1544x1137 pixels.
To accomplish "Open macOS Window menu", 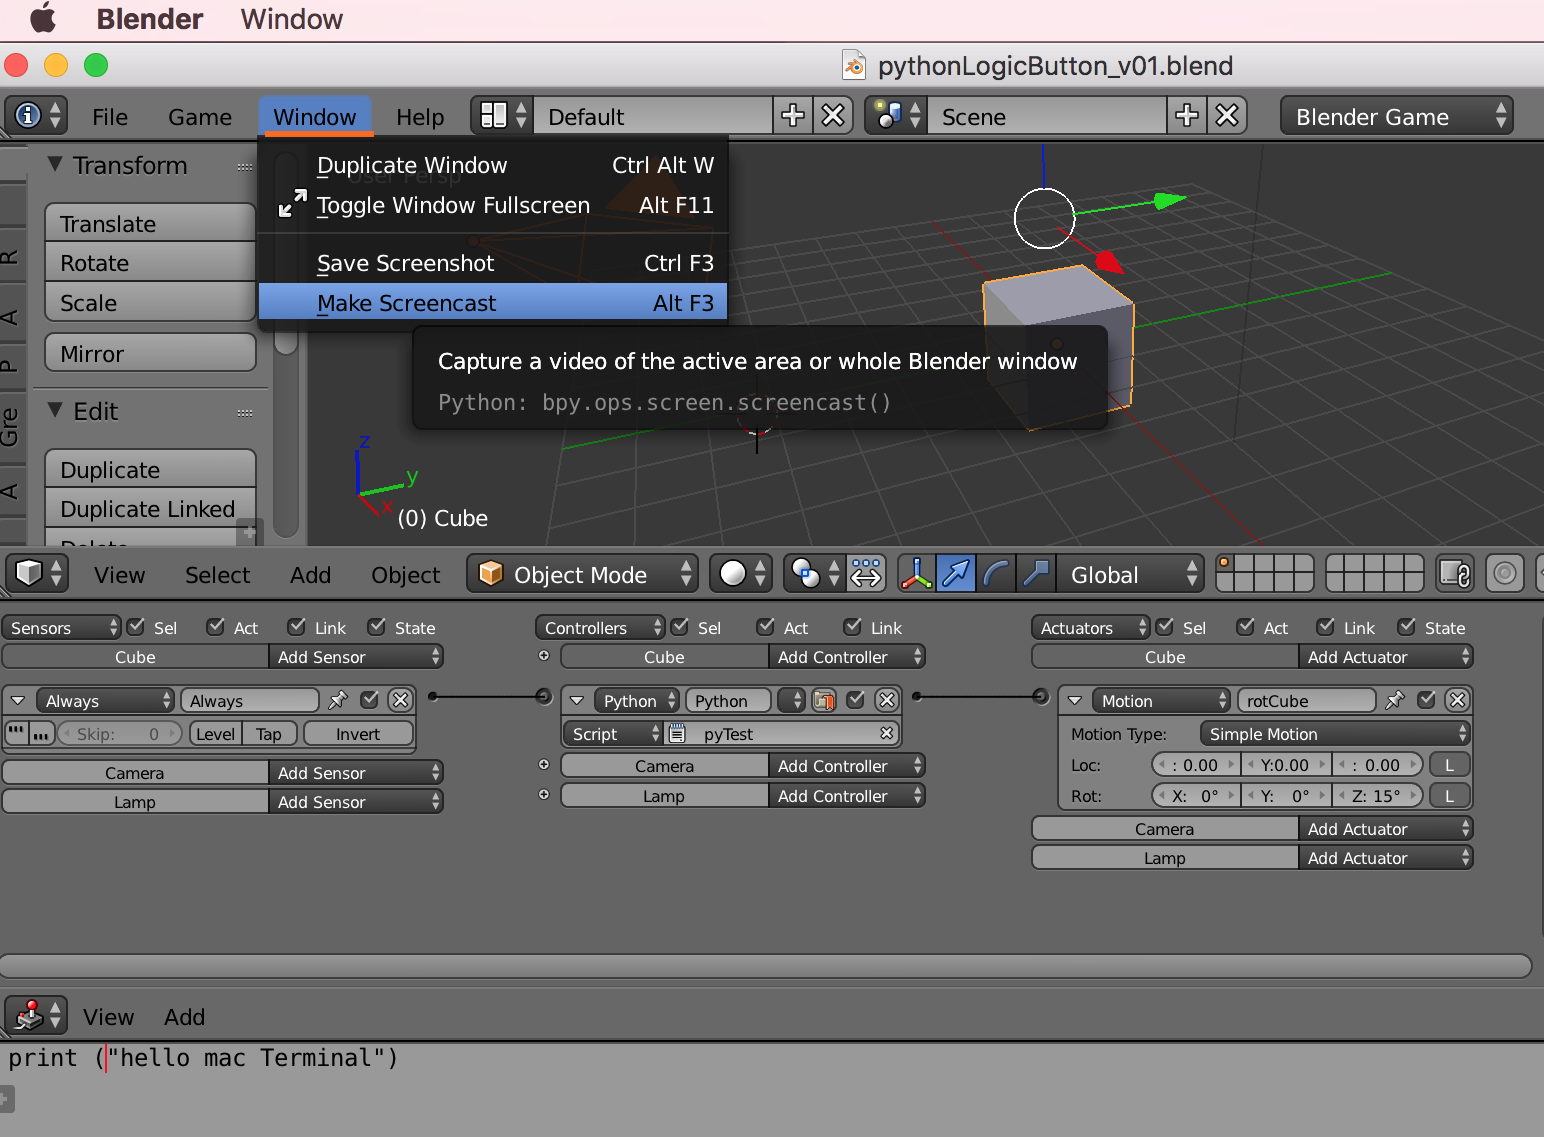I will tap(292, 19).
